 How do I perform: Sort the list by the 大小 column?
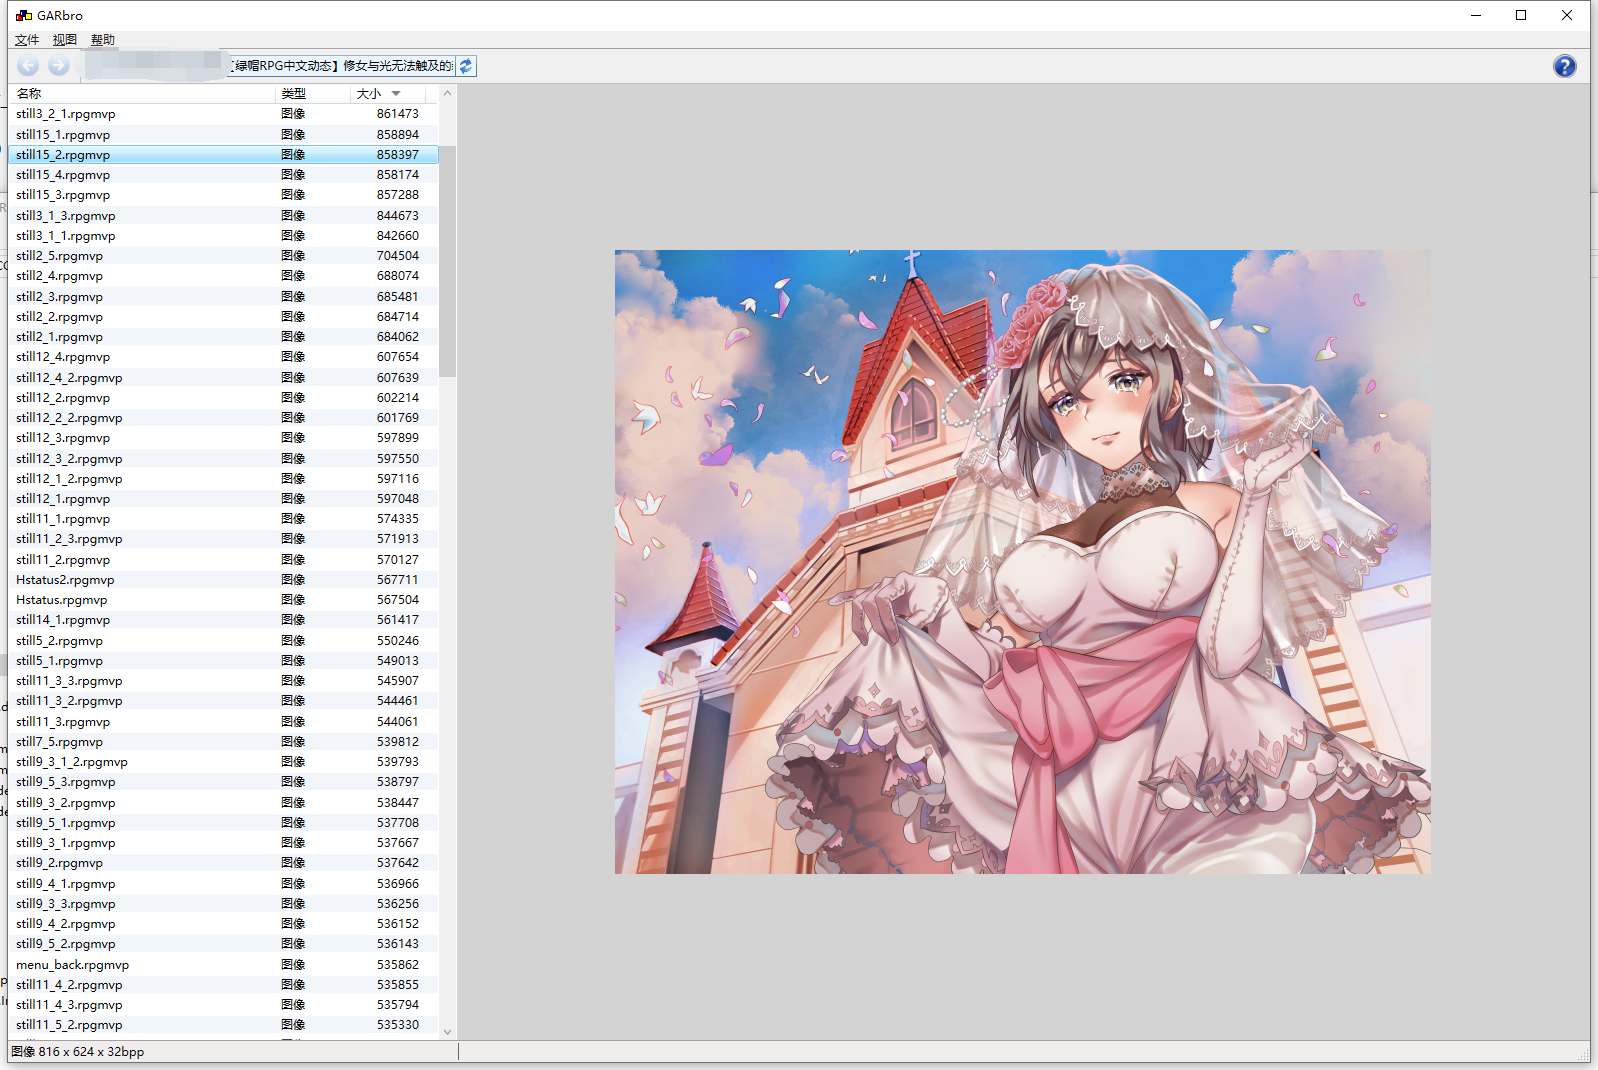coord(388,93)
